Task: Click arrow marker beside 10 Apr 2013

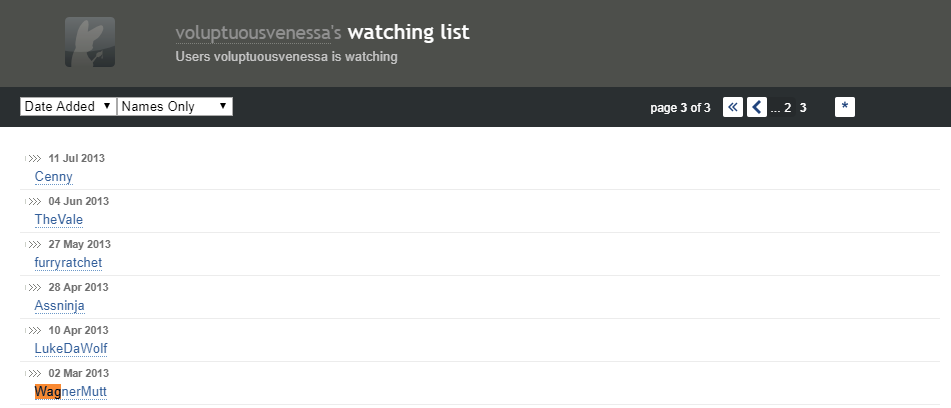Action: [33, 330]
